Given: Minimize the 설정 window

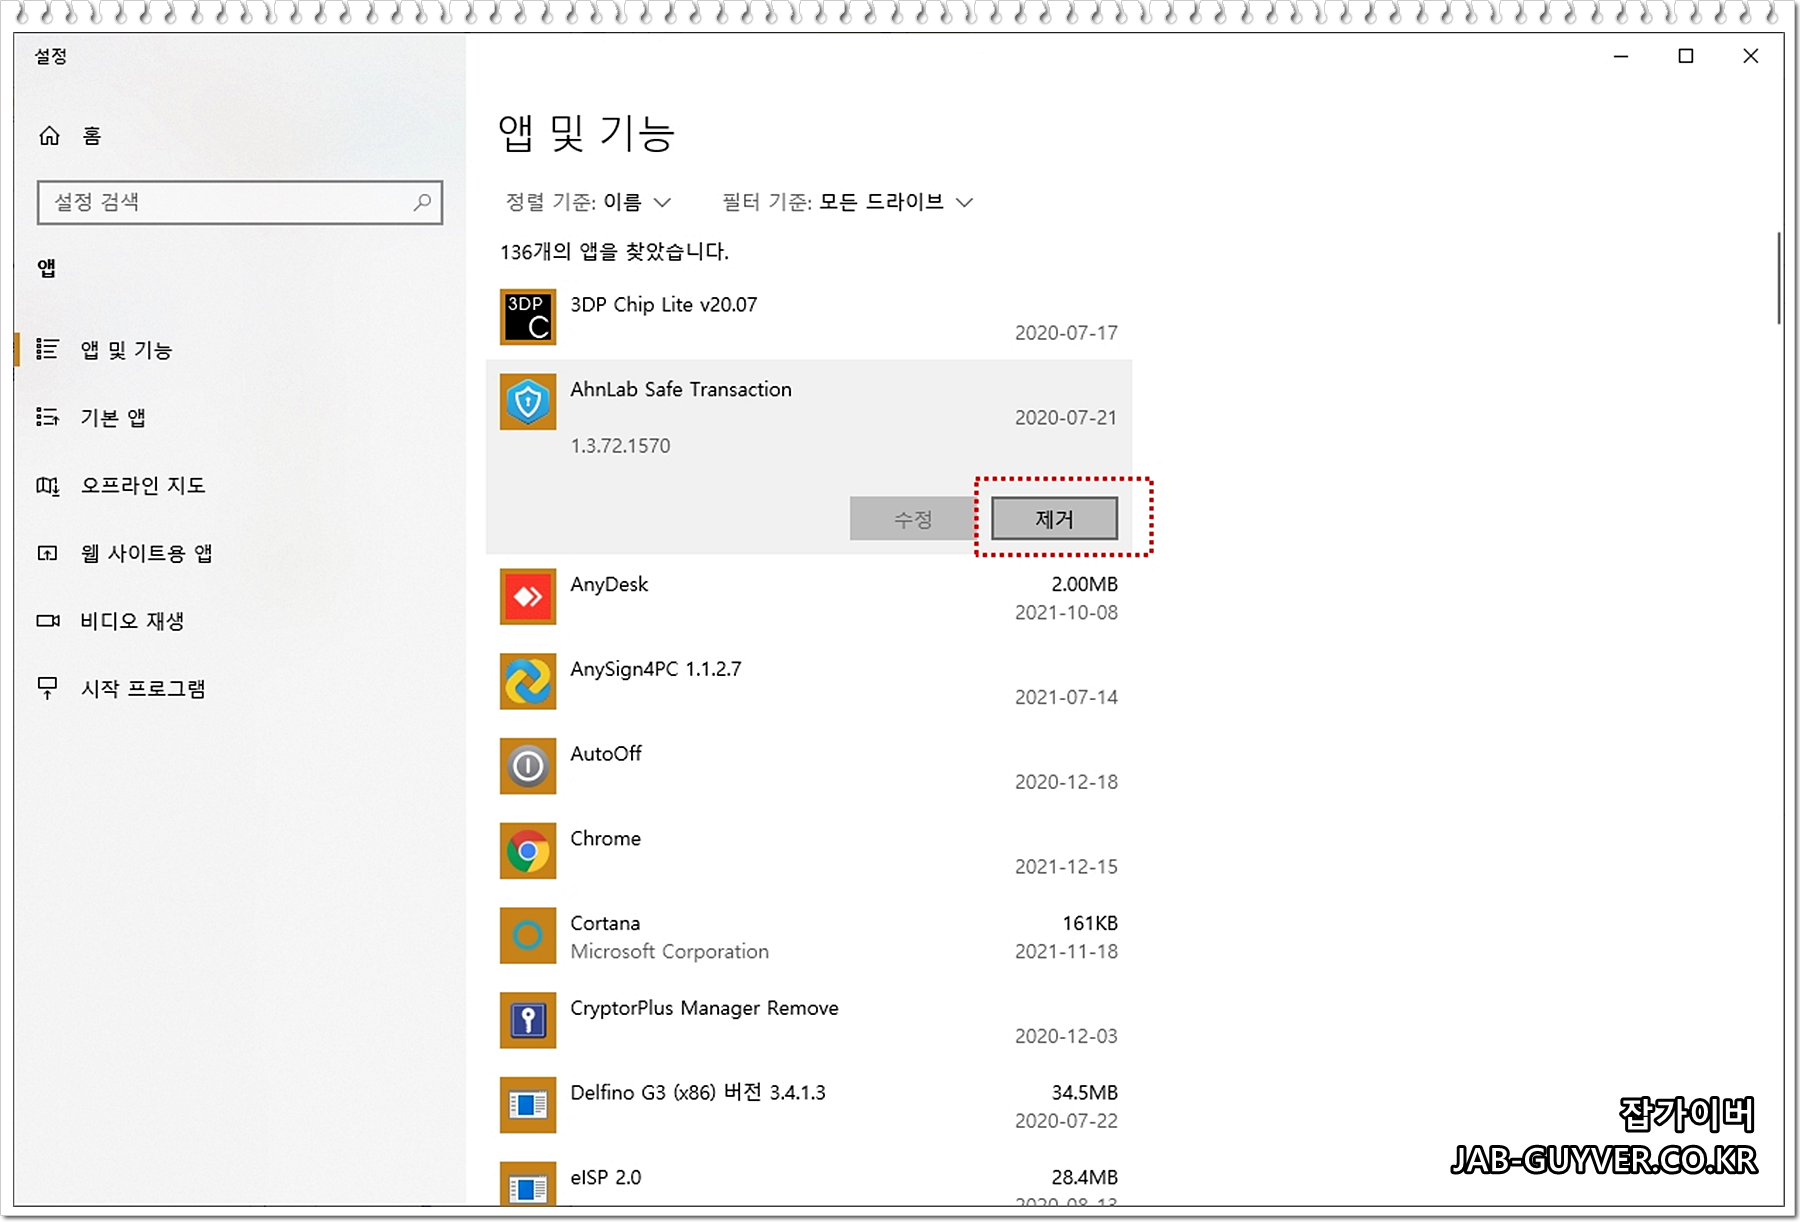Looking at the screenshot, I should pos(1621,56).
